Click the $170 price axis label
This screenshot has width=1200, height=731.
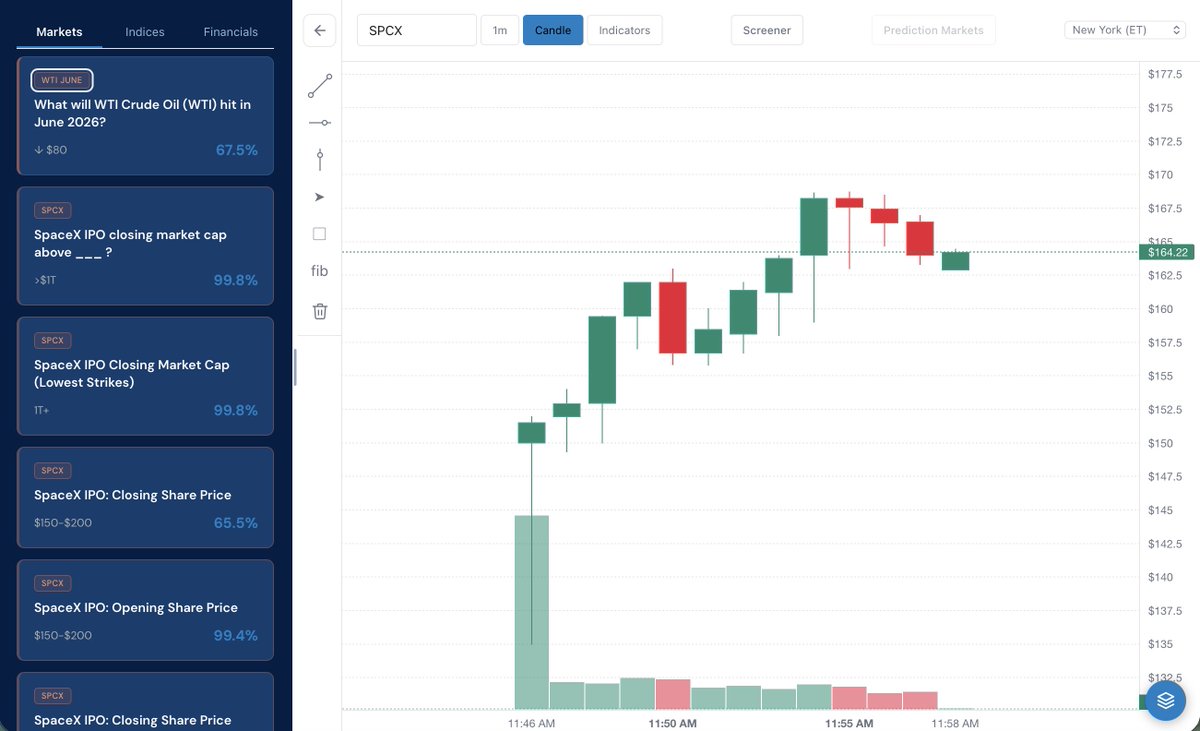pyautogui.click(x=1160, y=175)
